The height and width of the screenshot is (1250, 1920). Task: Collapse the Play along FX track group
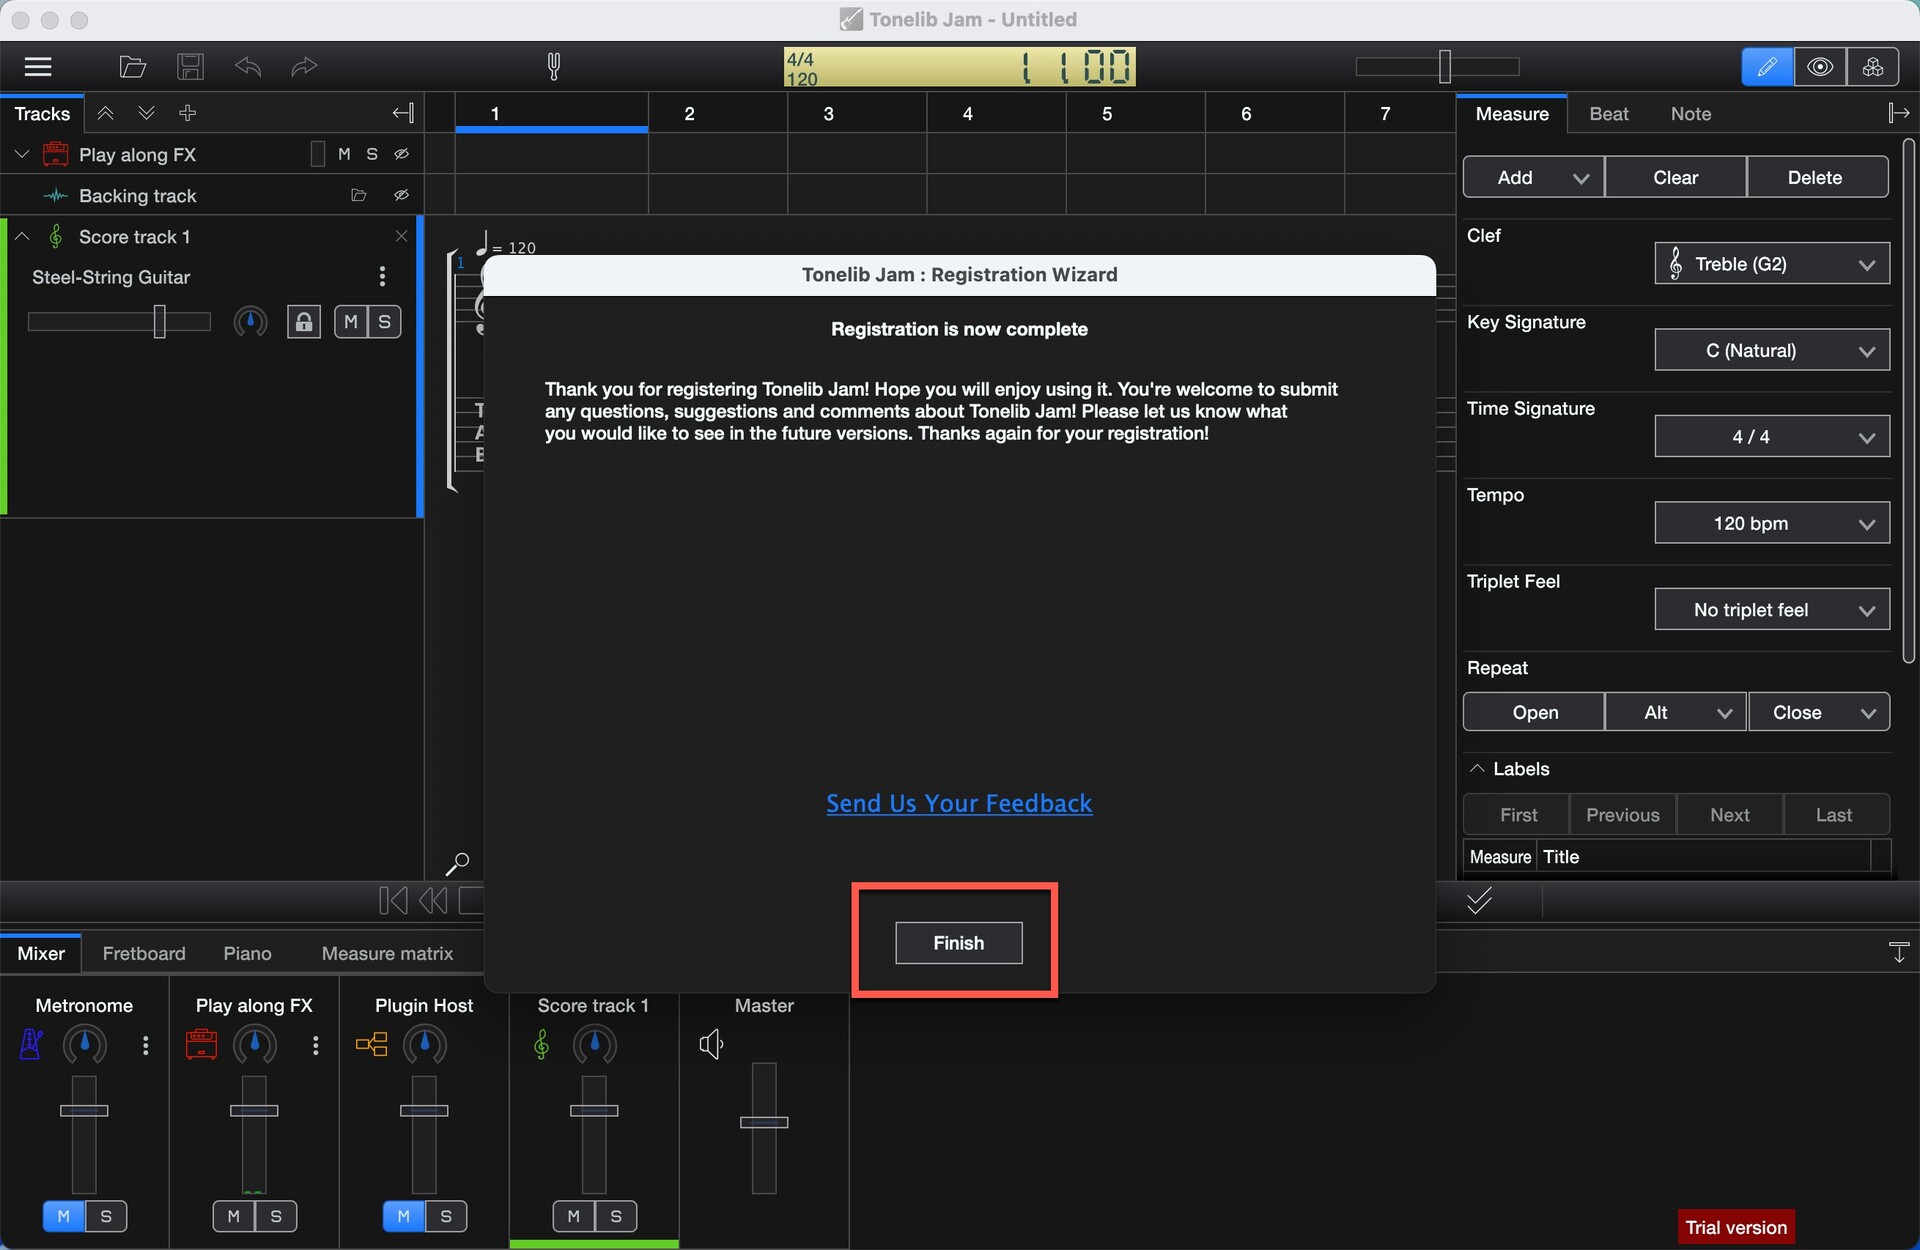tap(22, 154)
